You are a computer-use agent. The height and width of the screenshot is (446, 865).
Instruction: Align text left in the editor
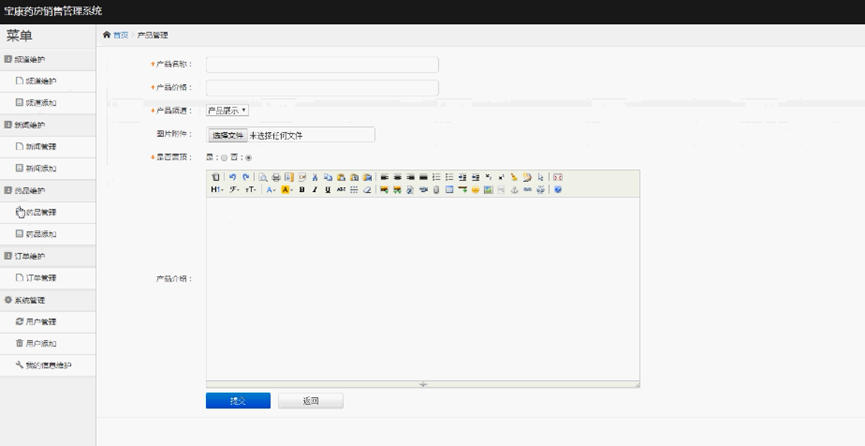384,177
